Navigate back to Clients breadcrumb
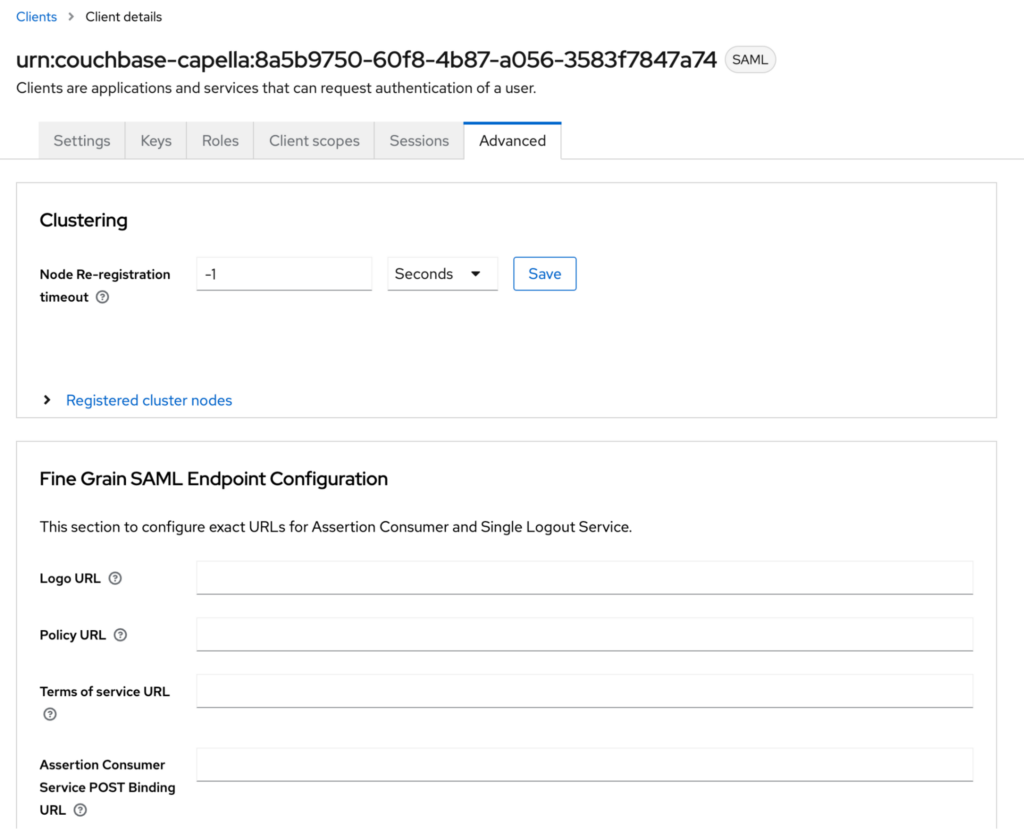The height and width of the screenshot is (829, 1024). [37, 16]
